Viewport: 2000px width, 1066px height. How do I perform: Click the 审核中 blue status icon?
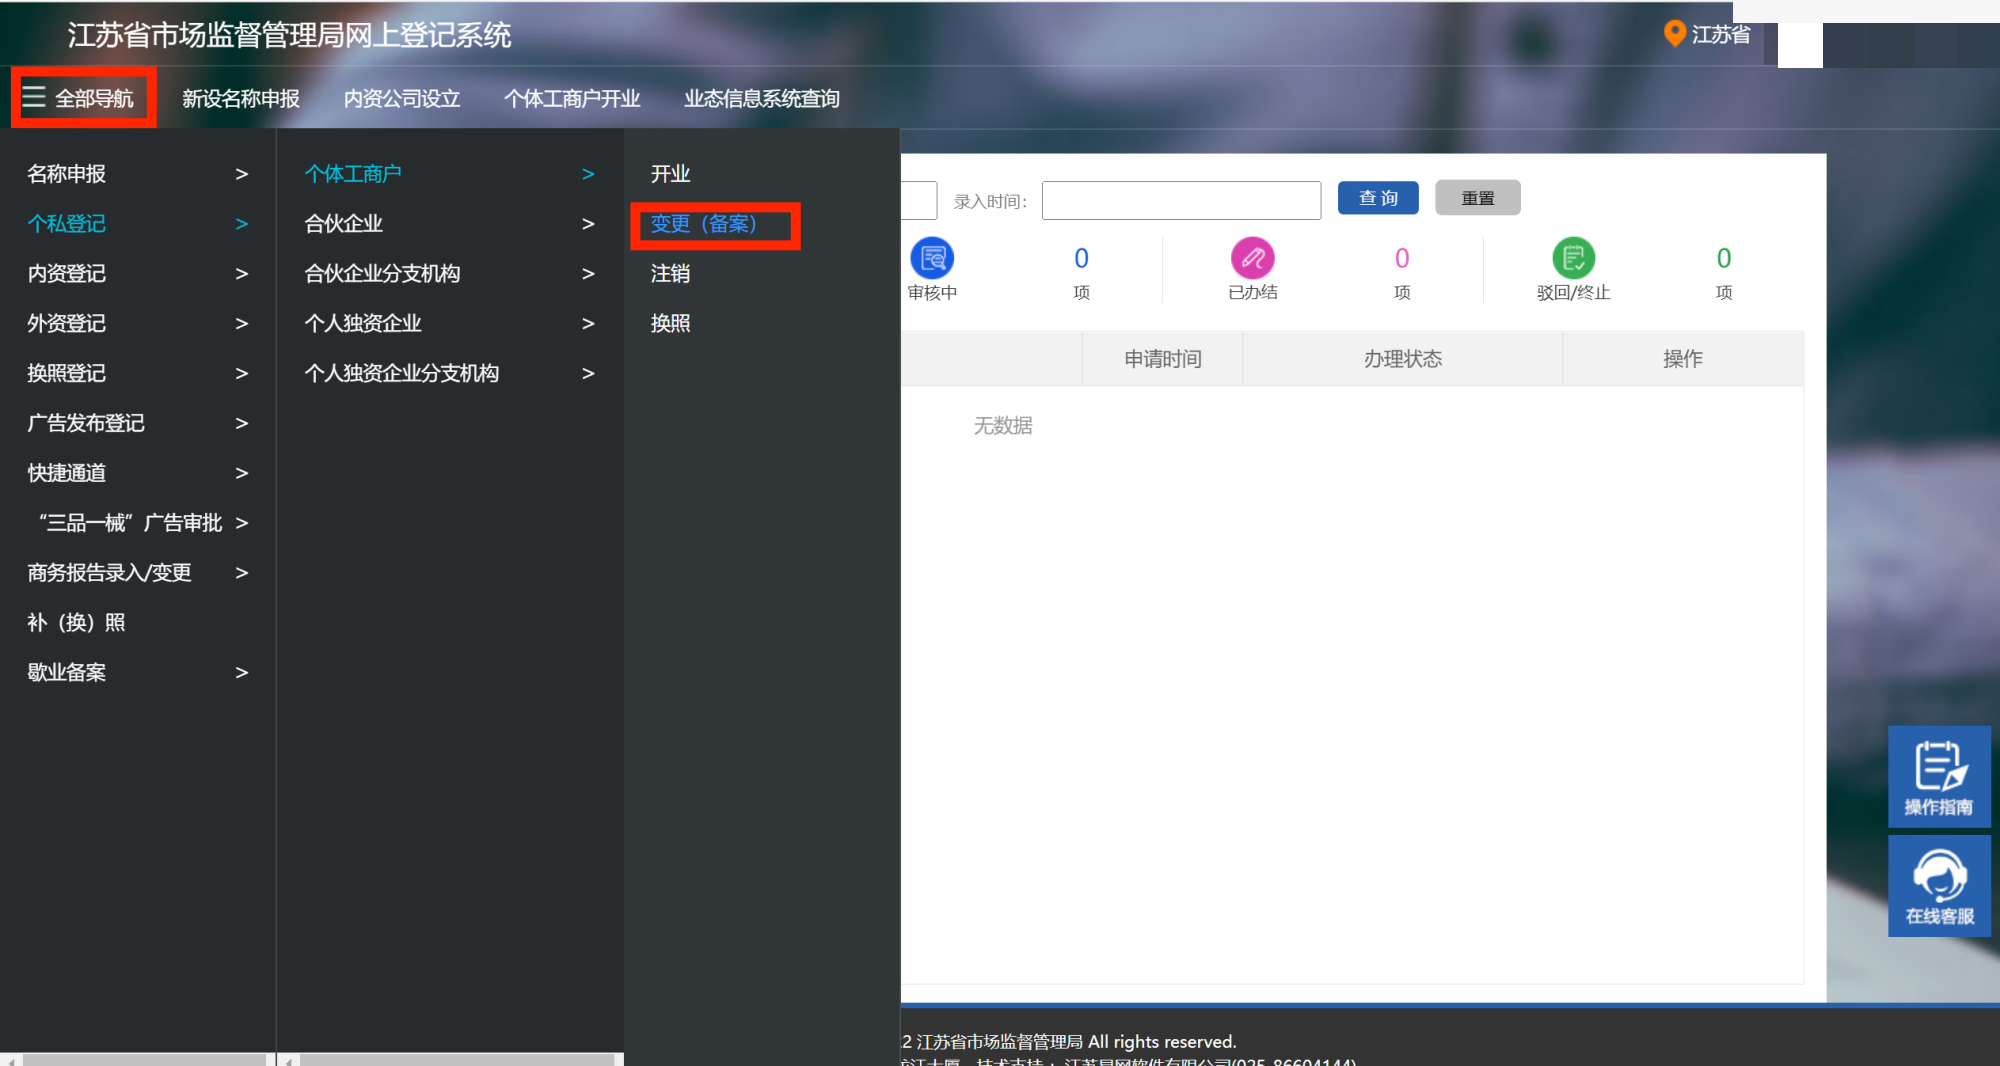[932, 258]
